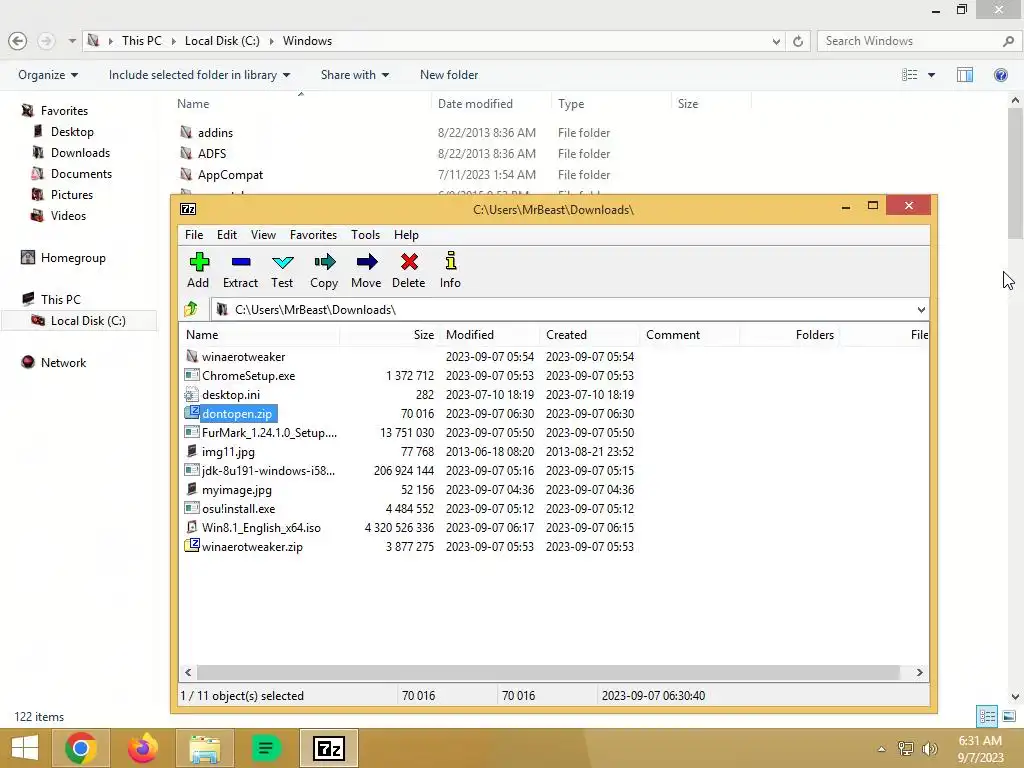Toggle the Explorer preview pane icon
Screen dimensions: 1024x768
(965, 75)
